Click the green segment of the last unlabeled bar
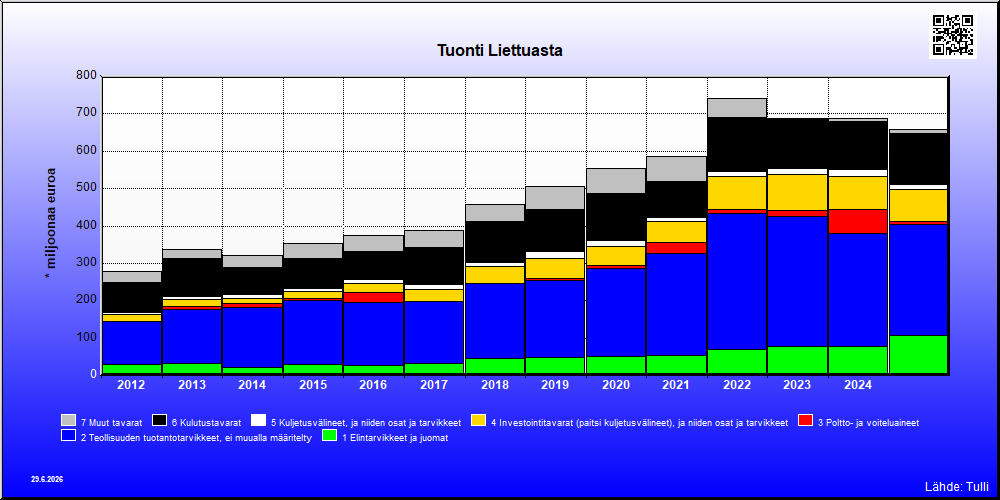 918,355
